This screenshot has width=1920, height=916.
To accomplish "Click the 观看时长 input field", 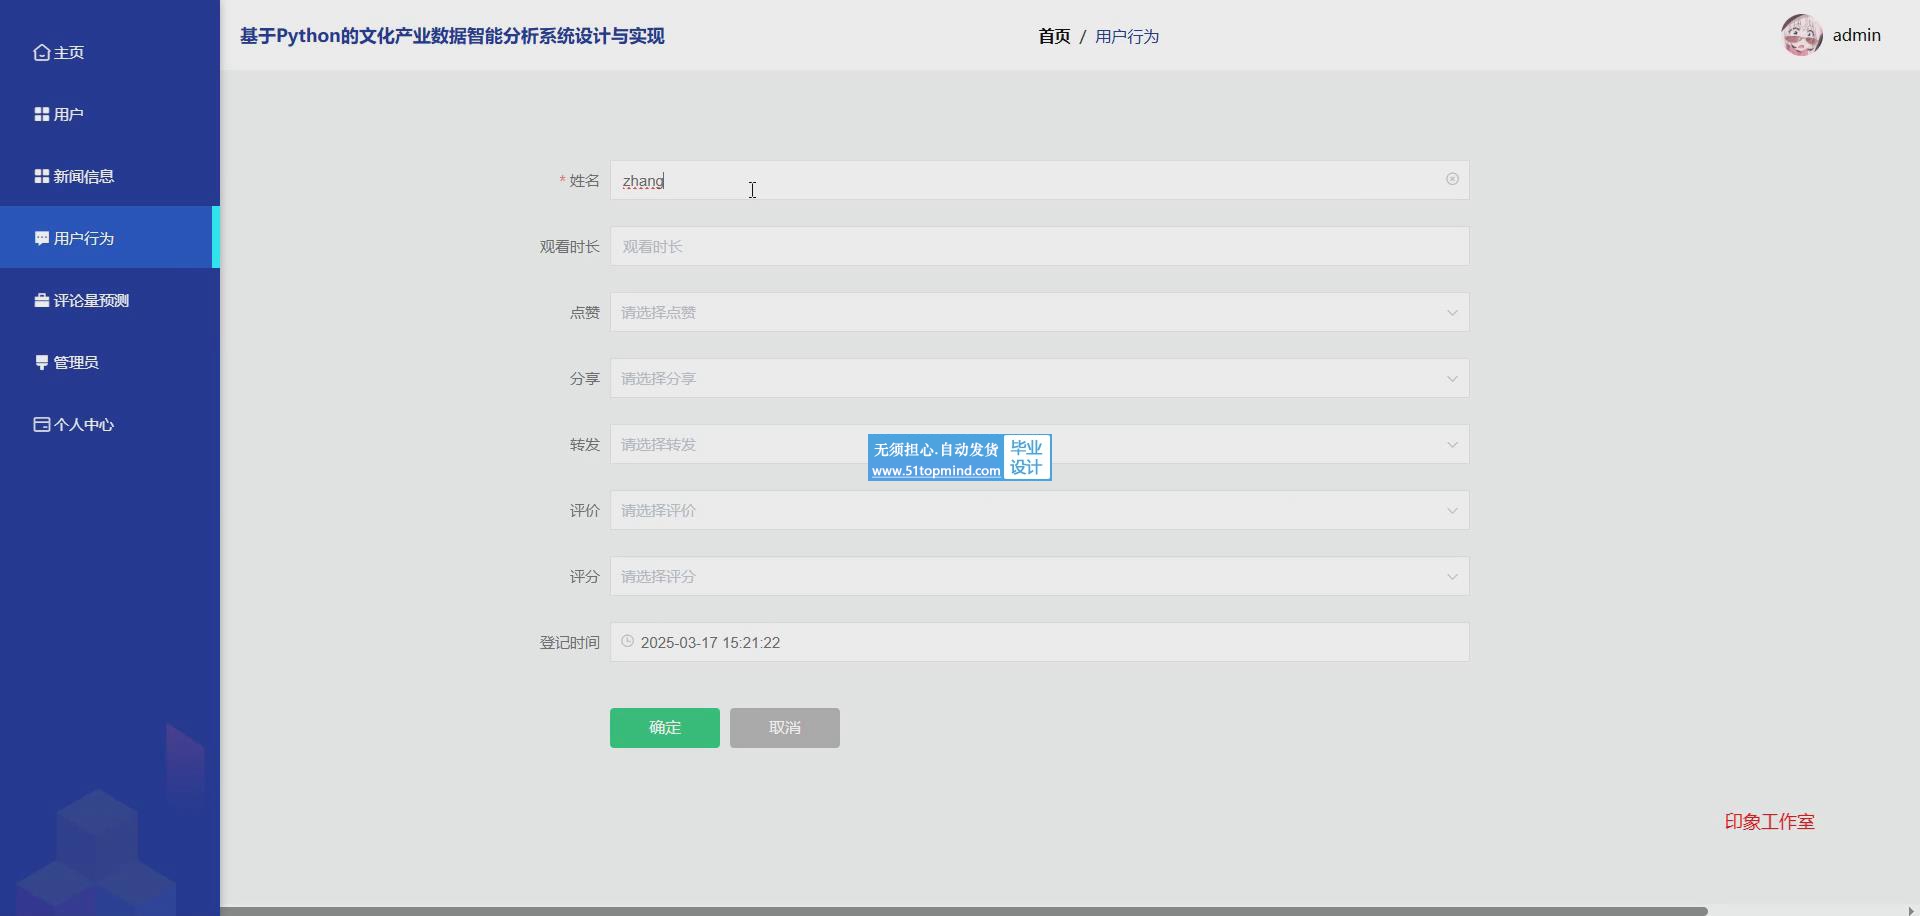I will click(1038, 247).
